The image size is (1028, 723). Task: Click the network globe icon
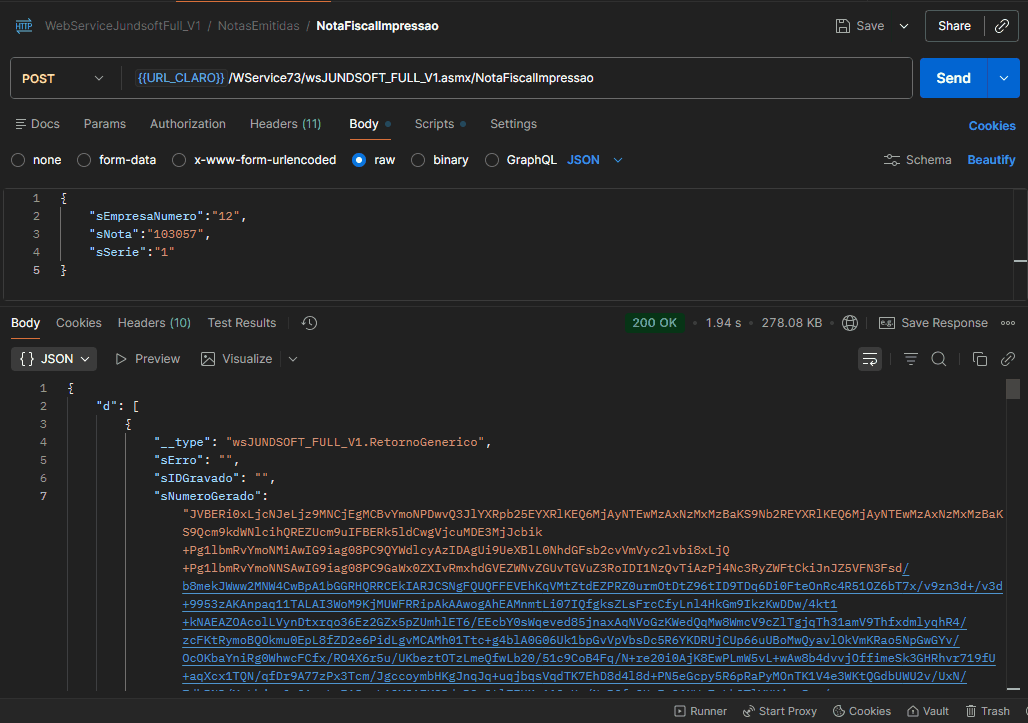850,323
